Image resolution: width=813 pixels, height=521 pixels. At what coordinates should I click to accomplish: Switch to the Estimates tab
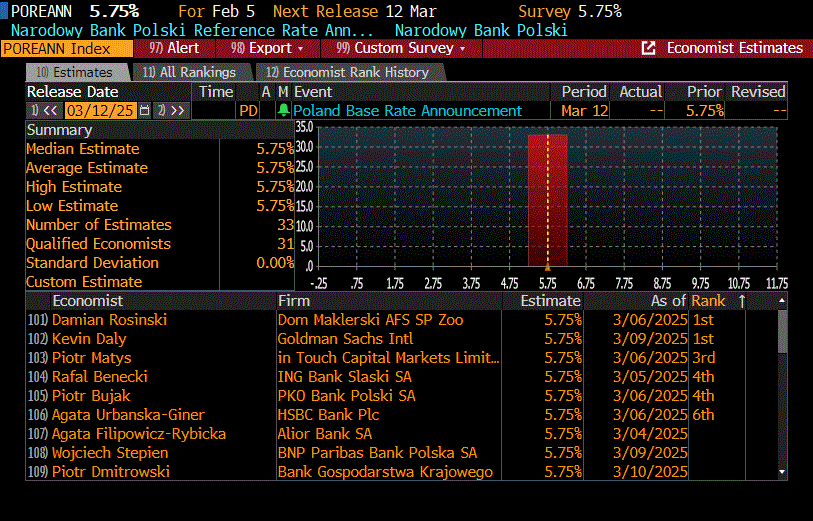pos(76,72)
